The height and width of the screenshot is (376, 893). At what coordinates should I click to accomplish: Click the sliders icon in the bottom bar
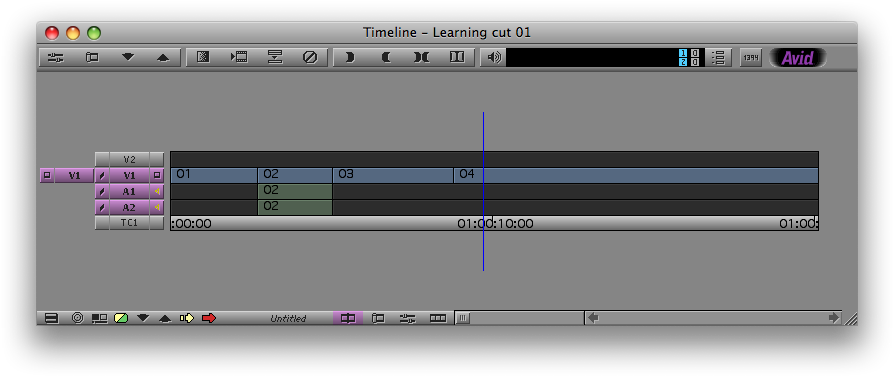[407, 318]
